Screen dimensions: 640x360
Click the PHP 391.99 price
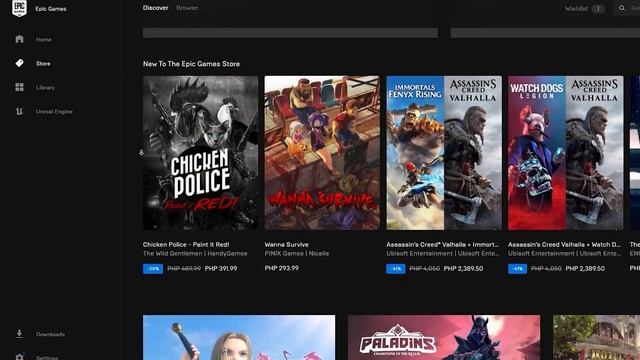[x=221, y=269]
